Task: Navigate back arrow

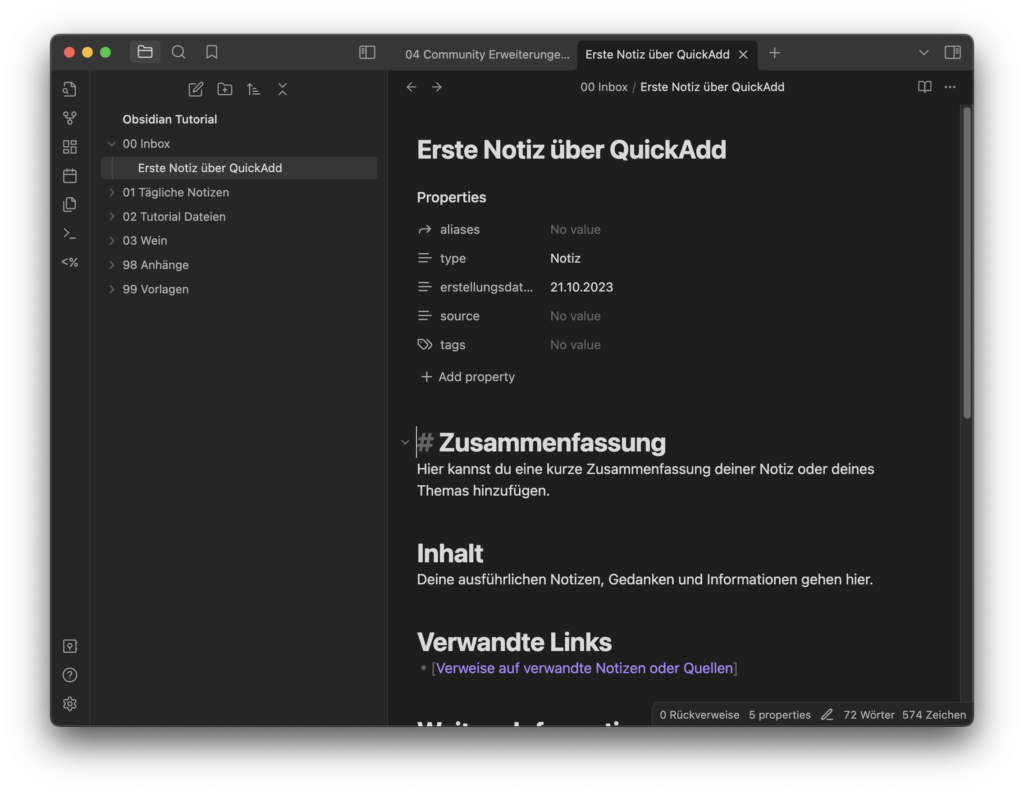Action: coord(411,87)
